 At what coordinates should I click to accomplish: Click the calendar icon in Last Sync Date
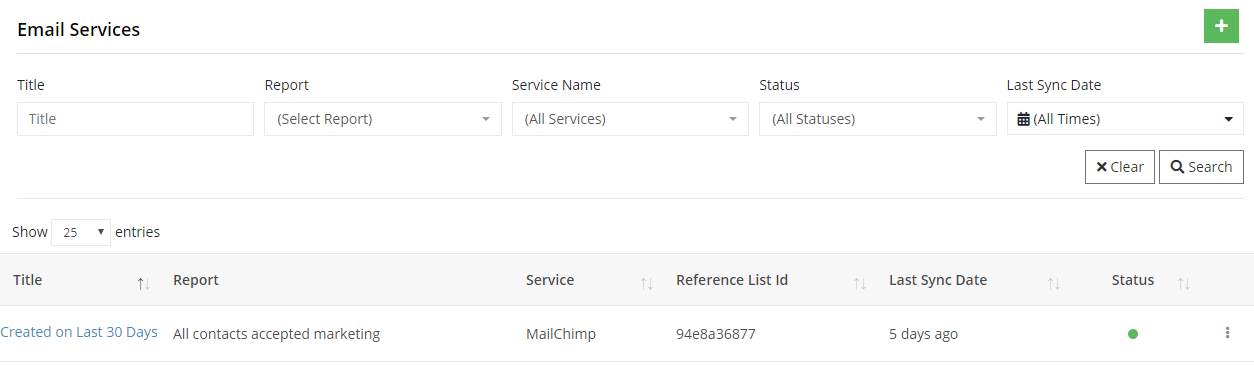1023,119
